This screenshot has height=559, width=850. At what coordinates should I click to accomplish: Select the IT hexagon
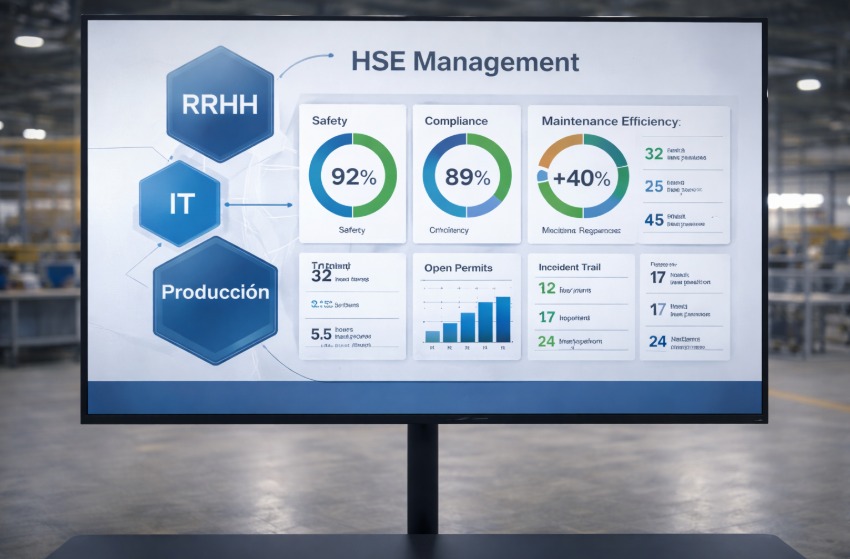pos(180,204)
